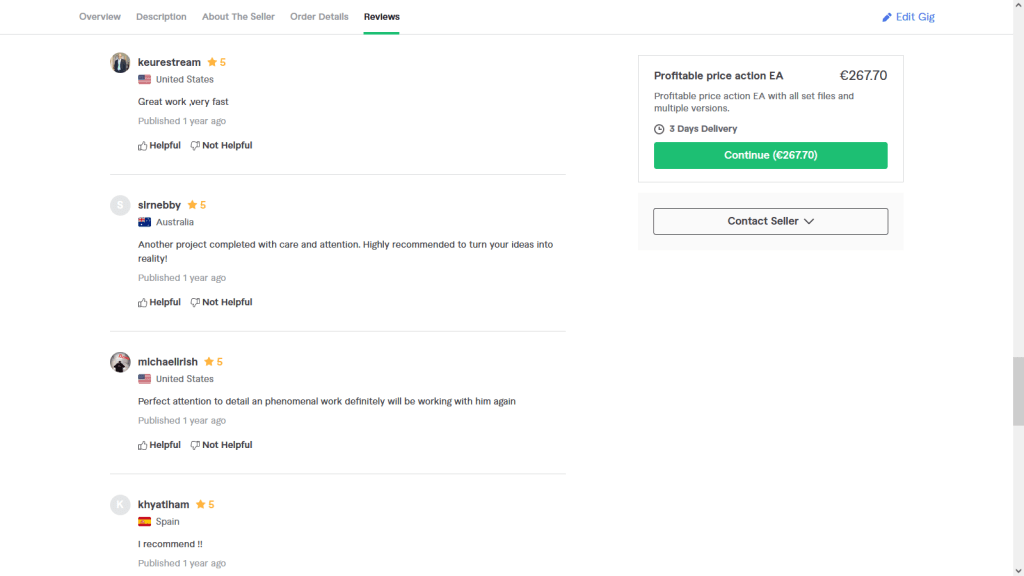Mark keurestream's review as Not Helpful

coord(221,145)
